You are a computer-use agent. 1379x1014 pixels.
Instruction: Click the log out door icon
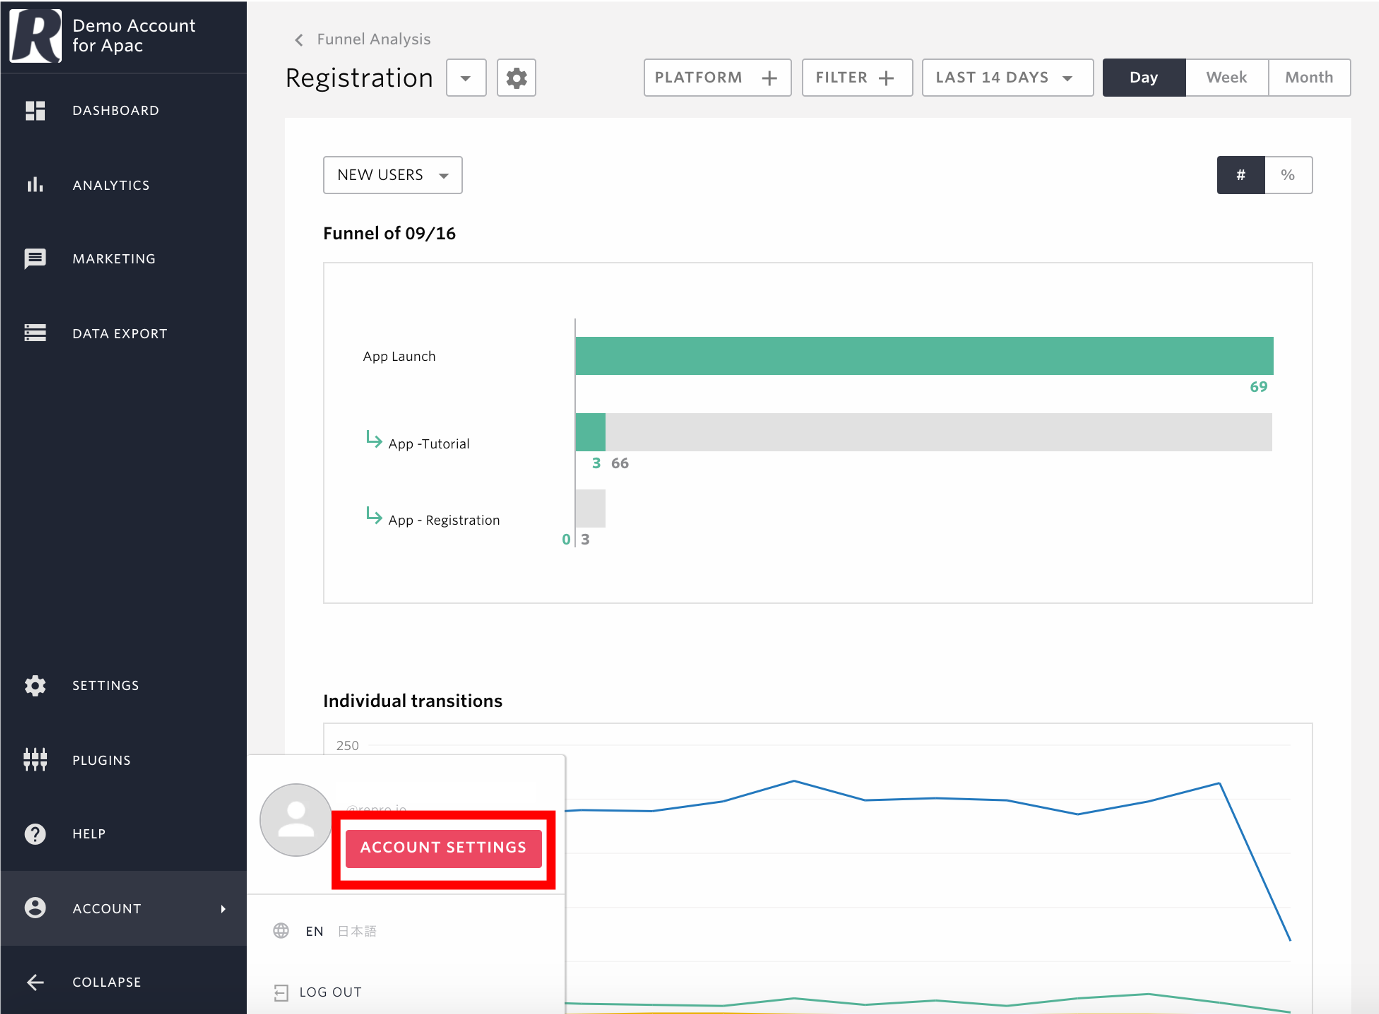[281, 993]
